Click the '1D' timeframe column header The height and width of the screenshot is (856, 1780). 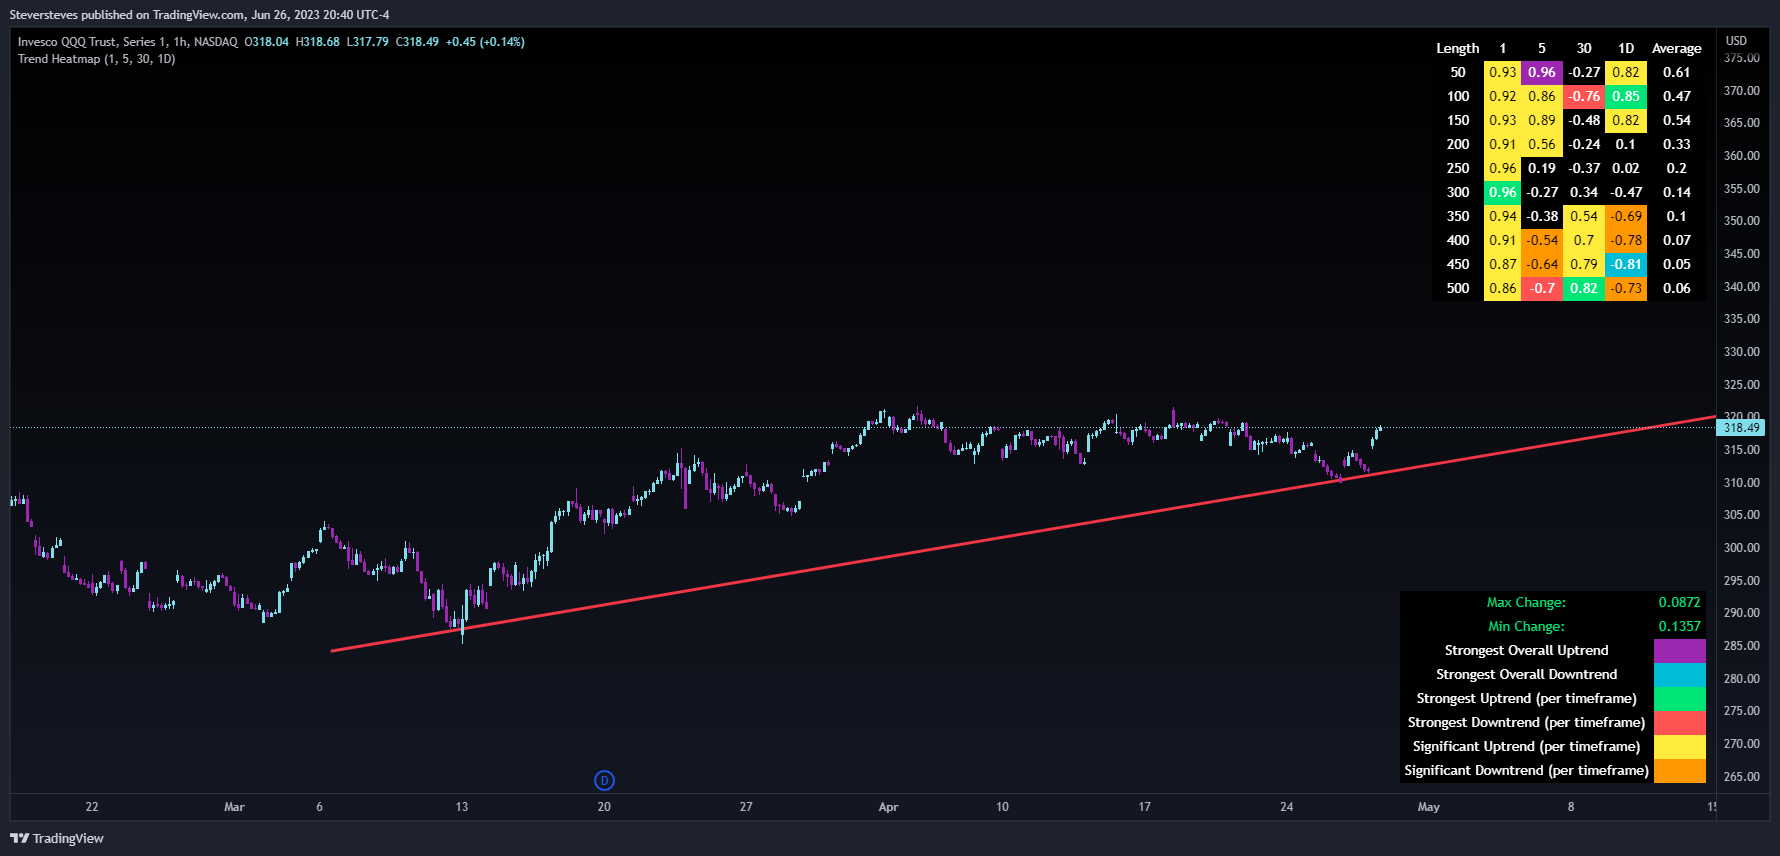[x=1626, y=48]
